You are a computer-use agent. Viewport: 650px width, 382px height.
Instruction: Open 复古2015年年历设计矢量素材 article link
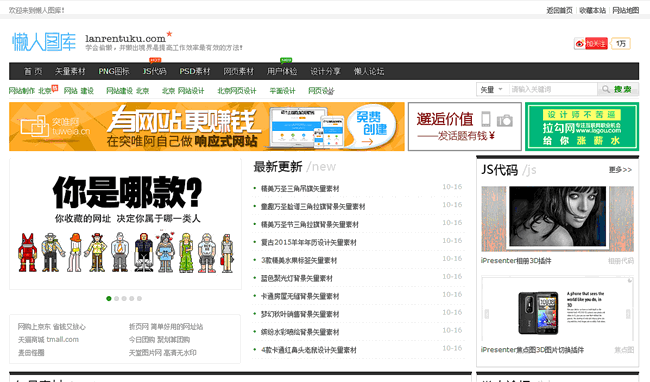pos(308,242)
